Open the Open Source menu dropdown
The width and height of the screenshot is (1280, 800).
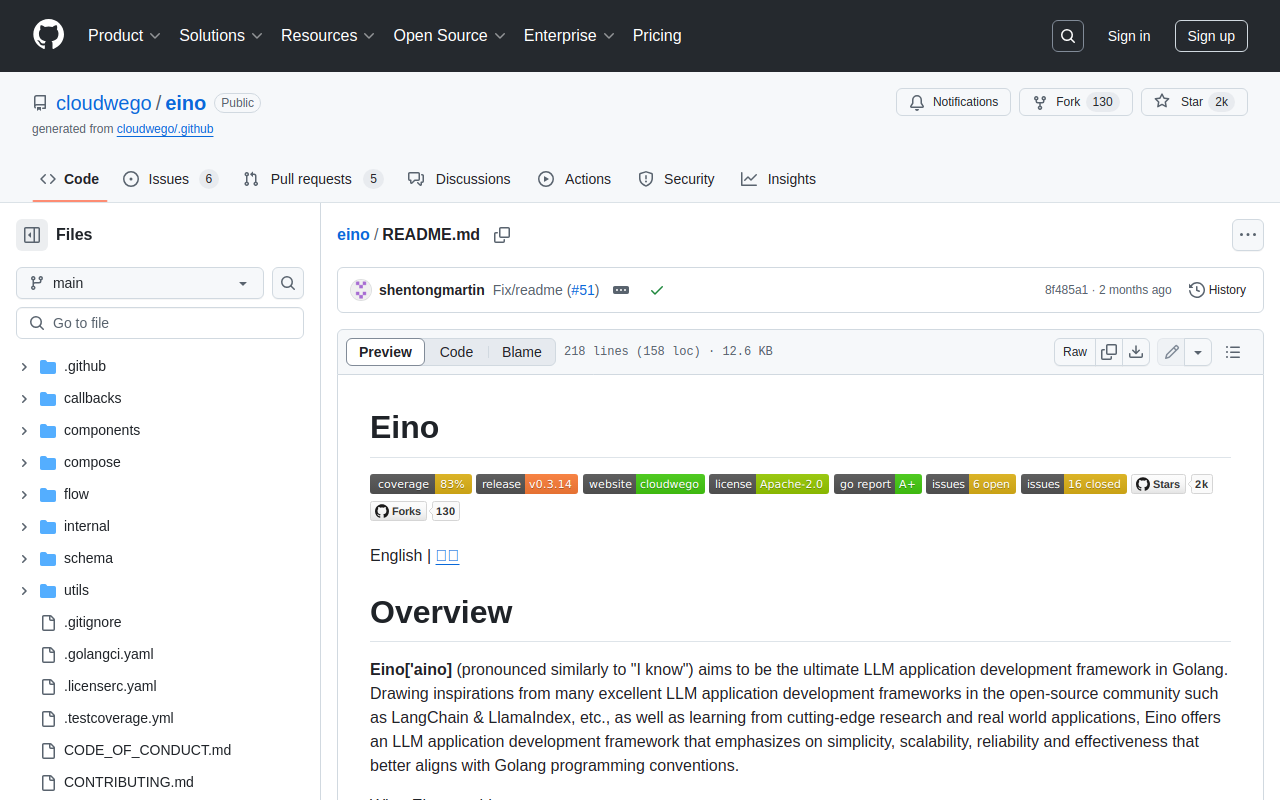(x=449, y=36)
